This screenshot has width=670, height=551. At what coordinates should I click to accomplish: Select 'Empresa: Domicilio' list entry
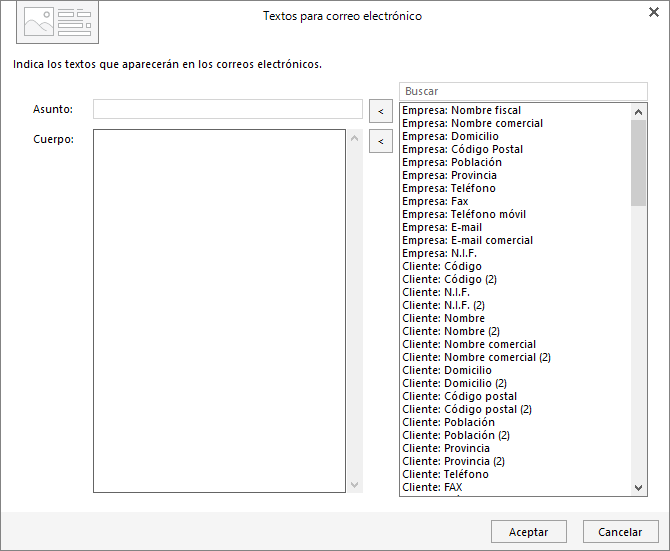(516, 136)
